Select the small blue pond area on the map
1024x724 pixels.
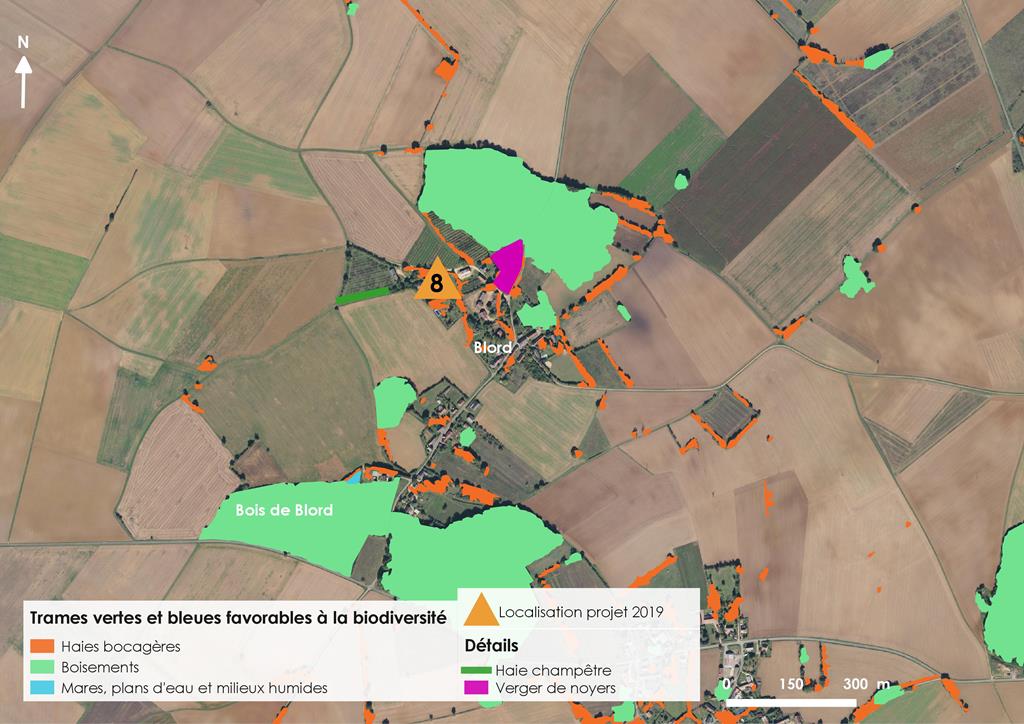pyautogui.click(x=352, y=477)
